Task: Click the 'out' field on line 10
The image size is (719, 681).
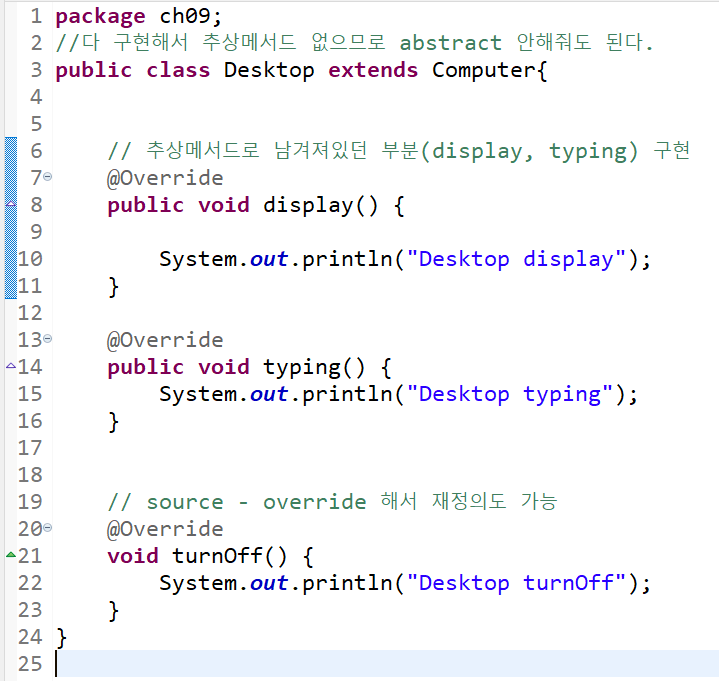Action: [x=269, y=260]
